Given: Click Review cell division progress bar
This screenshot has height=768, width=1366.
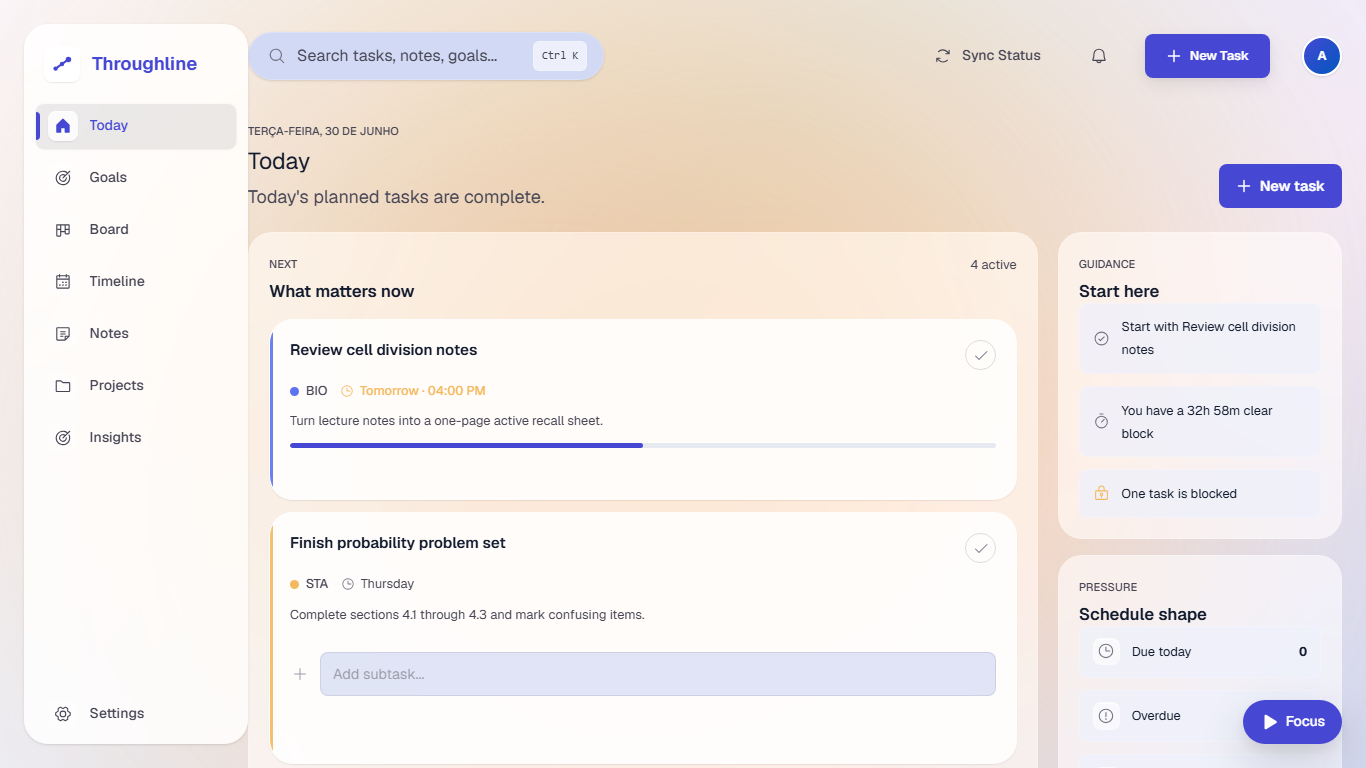Looking at the screenshot, I should click(x=643, y=445).
